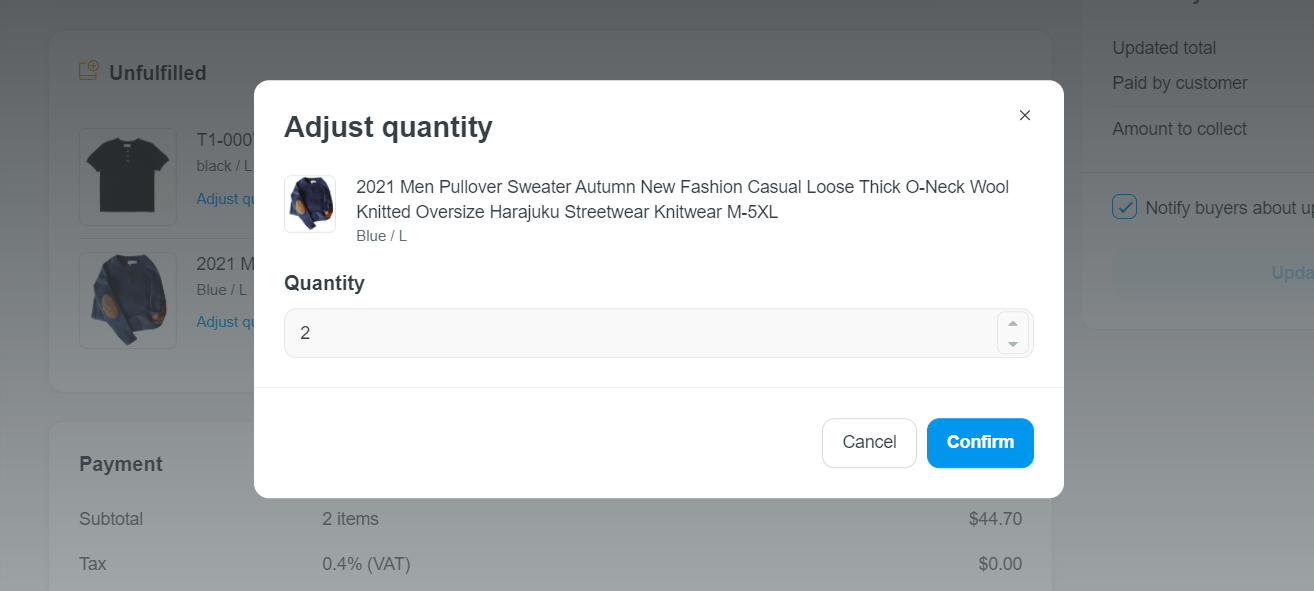Increase quantity using the up arrow
Image resolution: width=1314 pixels, height=591 pixels.
click(1012, 323)
